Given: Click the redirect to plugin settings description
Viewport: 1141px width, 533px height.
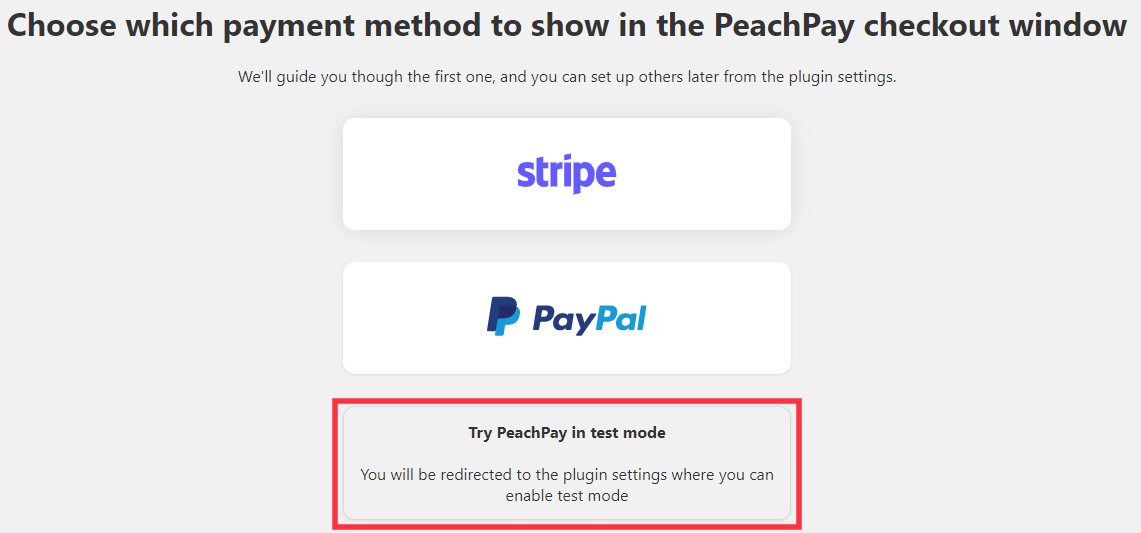Looking at the screenshot, I should (567, 486).
